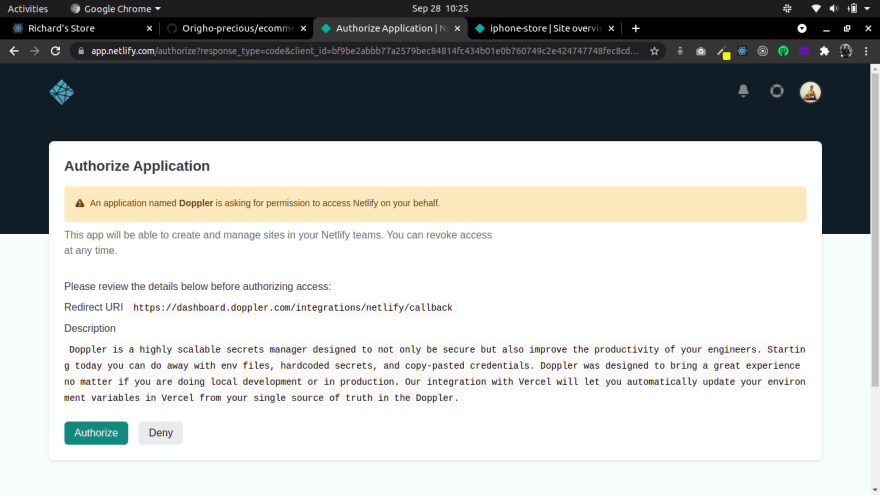The image size is (880, 495).
Task: Close the Authorize Application tab
Action: point(457,28)
